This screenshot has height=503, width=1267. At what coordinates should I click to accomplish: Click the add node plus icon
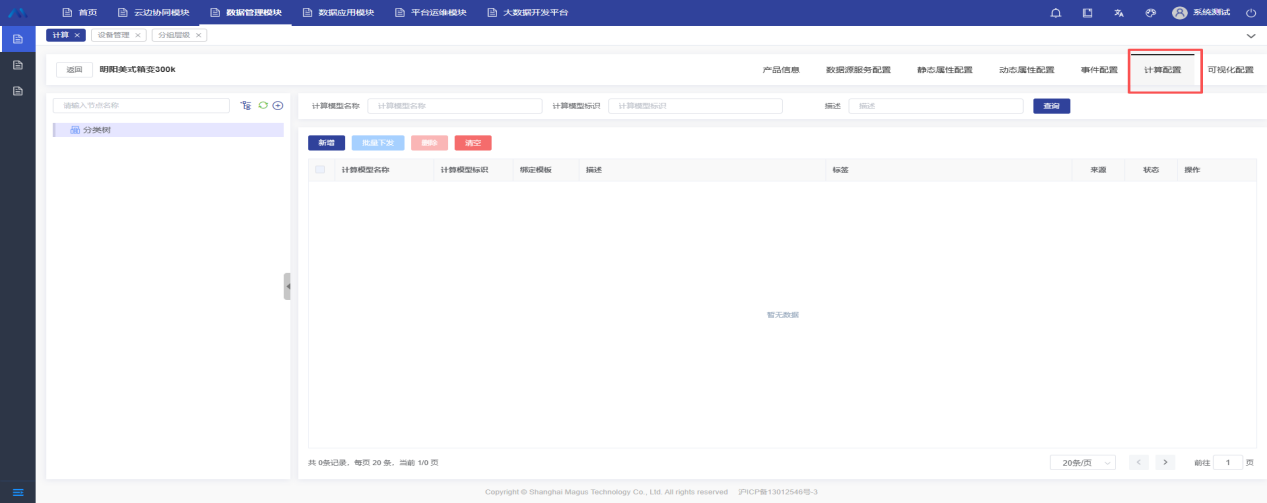[278, 105]
